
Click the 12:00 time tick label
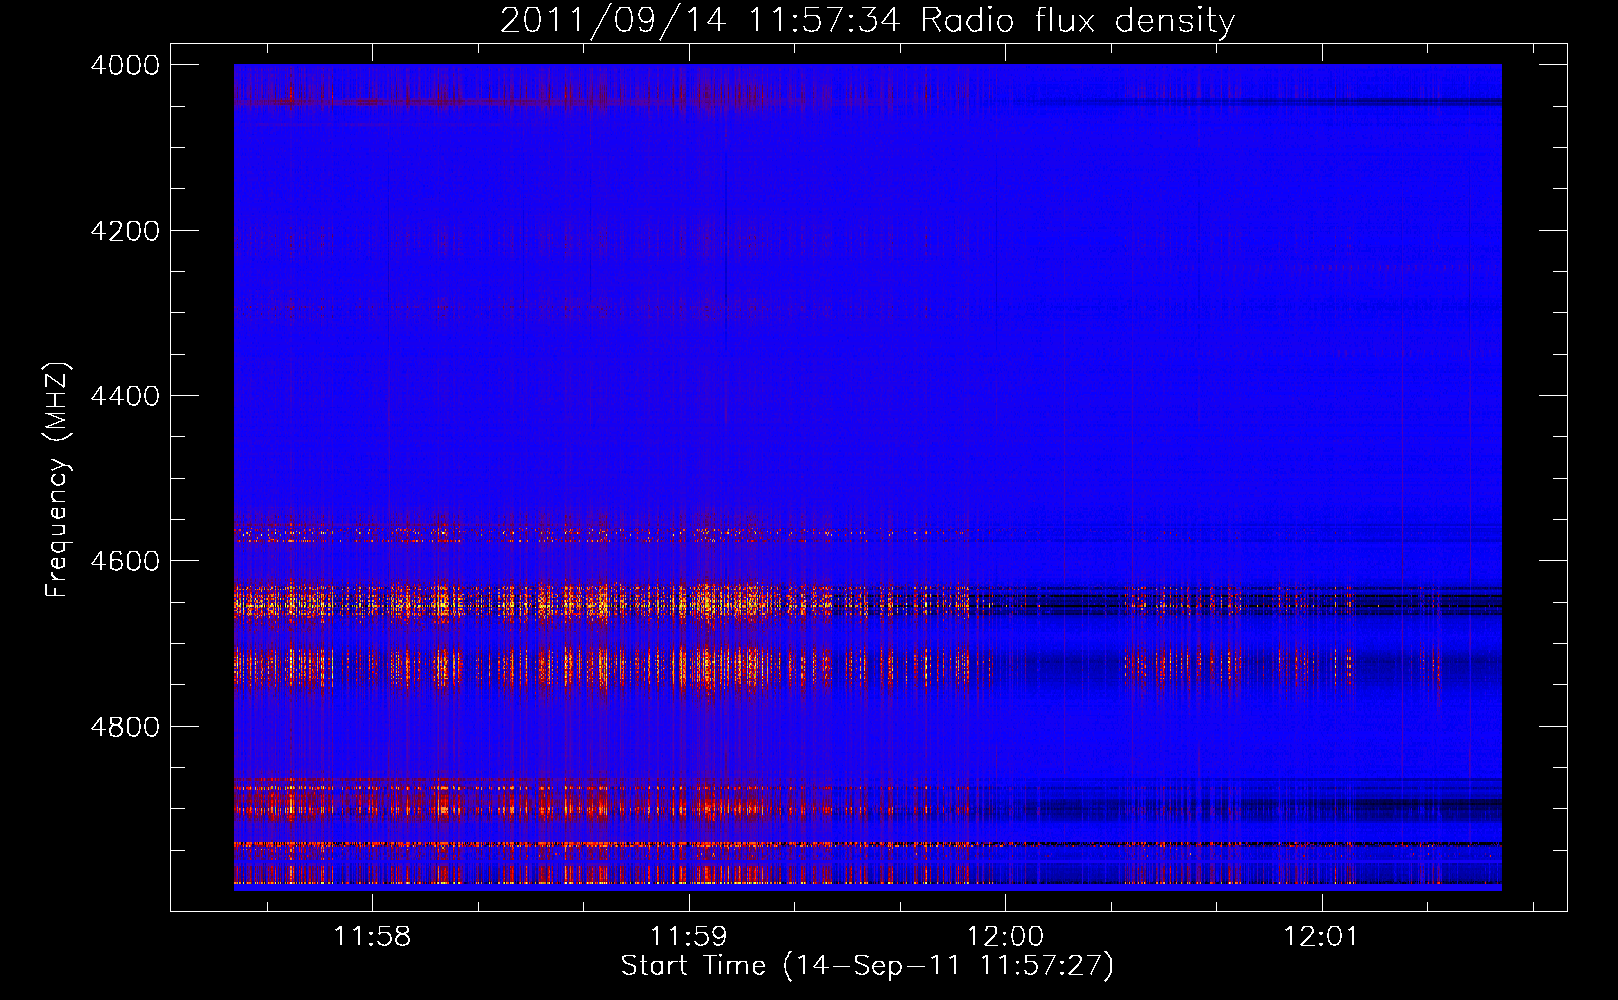(1005, 937)
